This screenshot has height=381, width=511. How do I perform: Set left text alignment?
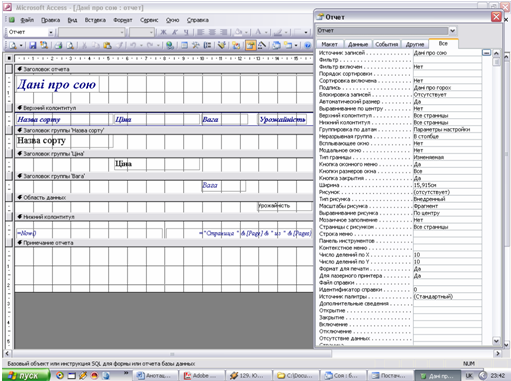click(x=201, y=32)
